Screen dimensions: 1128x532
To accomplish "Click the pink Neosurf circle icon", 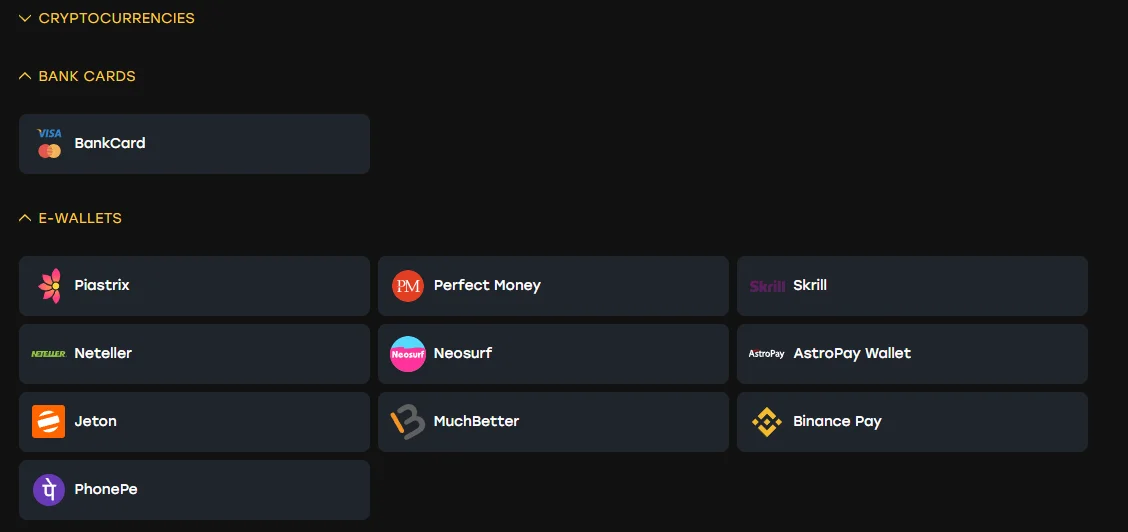I will (408, 354).
